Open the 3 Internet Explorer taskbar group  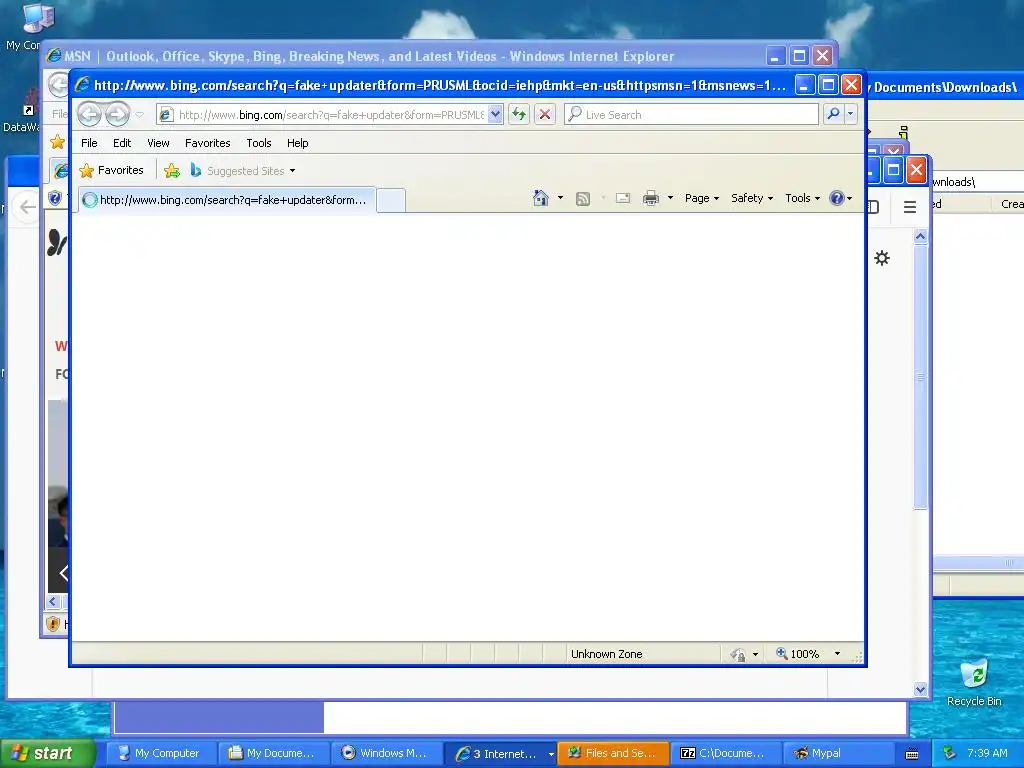click(500, 753)
